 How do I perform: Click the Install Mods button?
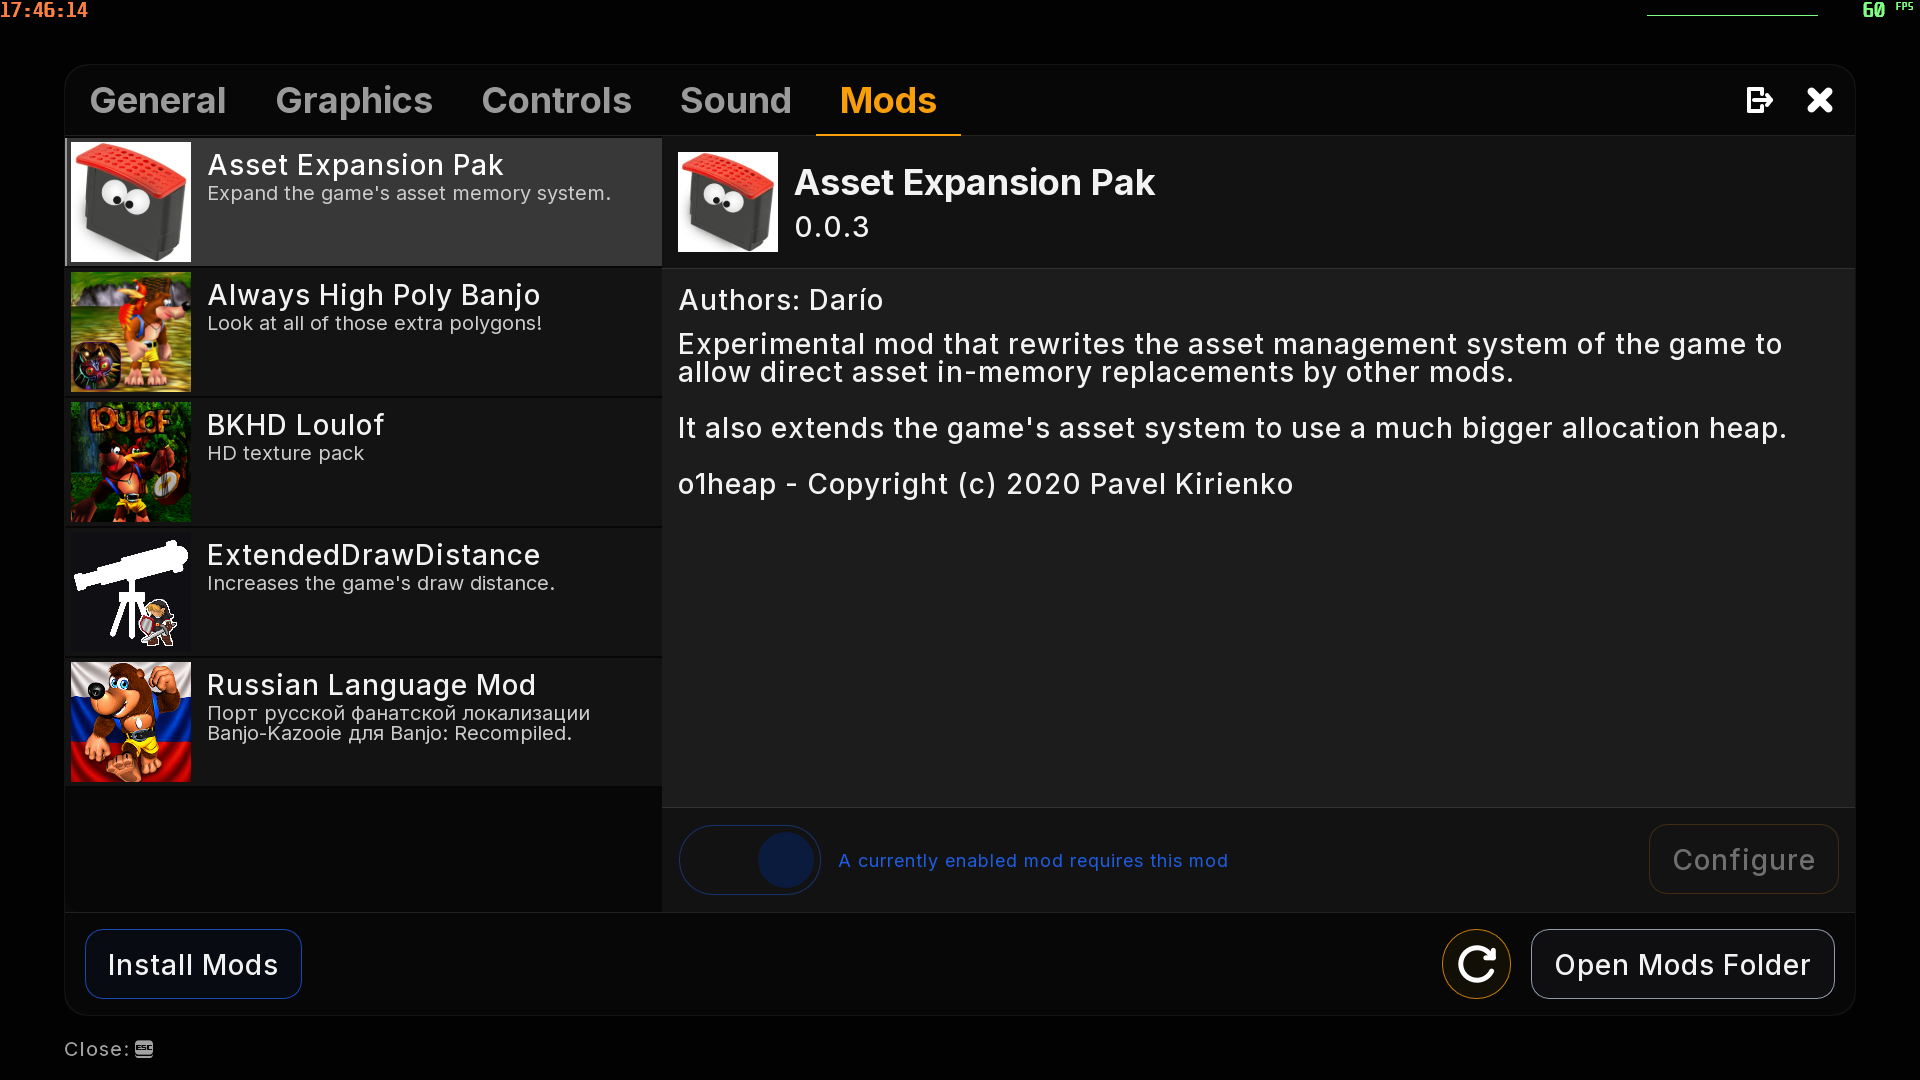[x=193, y=964]
